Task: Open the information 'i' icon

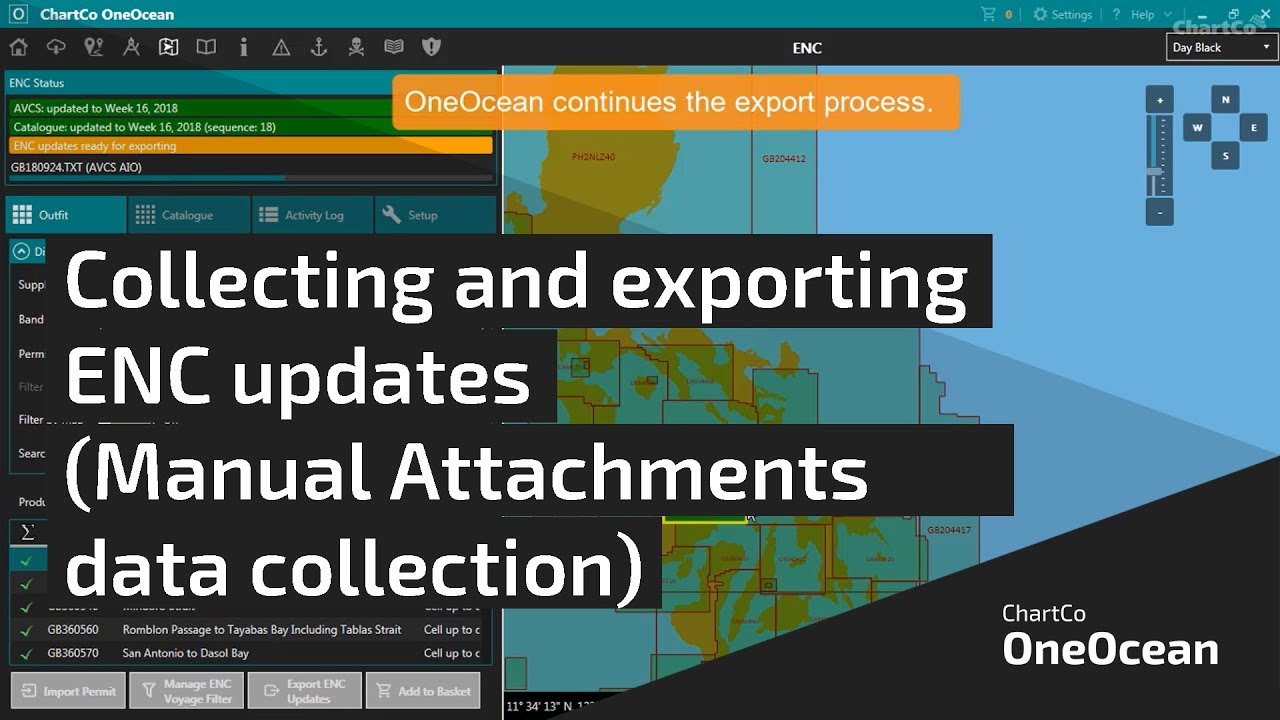Action: (243, 47)
